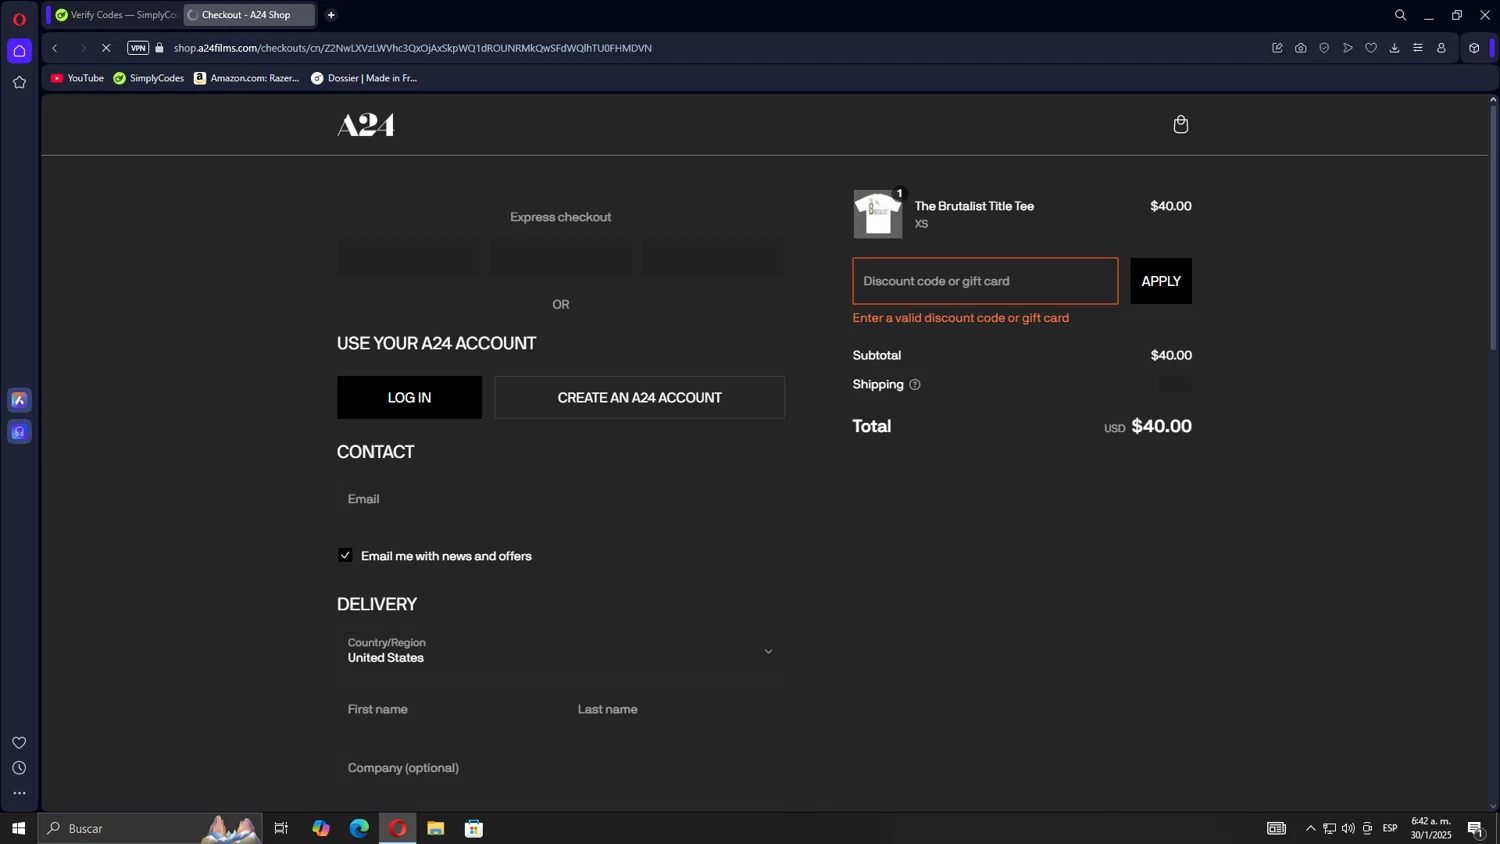Click the Last name field
This screenshot has width=1500, height=844.
click(x=676, y=709)
